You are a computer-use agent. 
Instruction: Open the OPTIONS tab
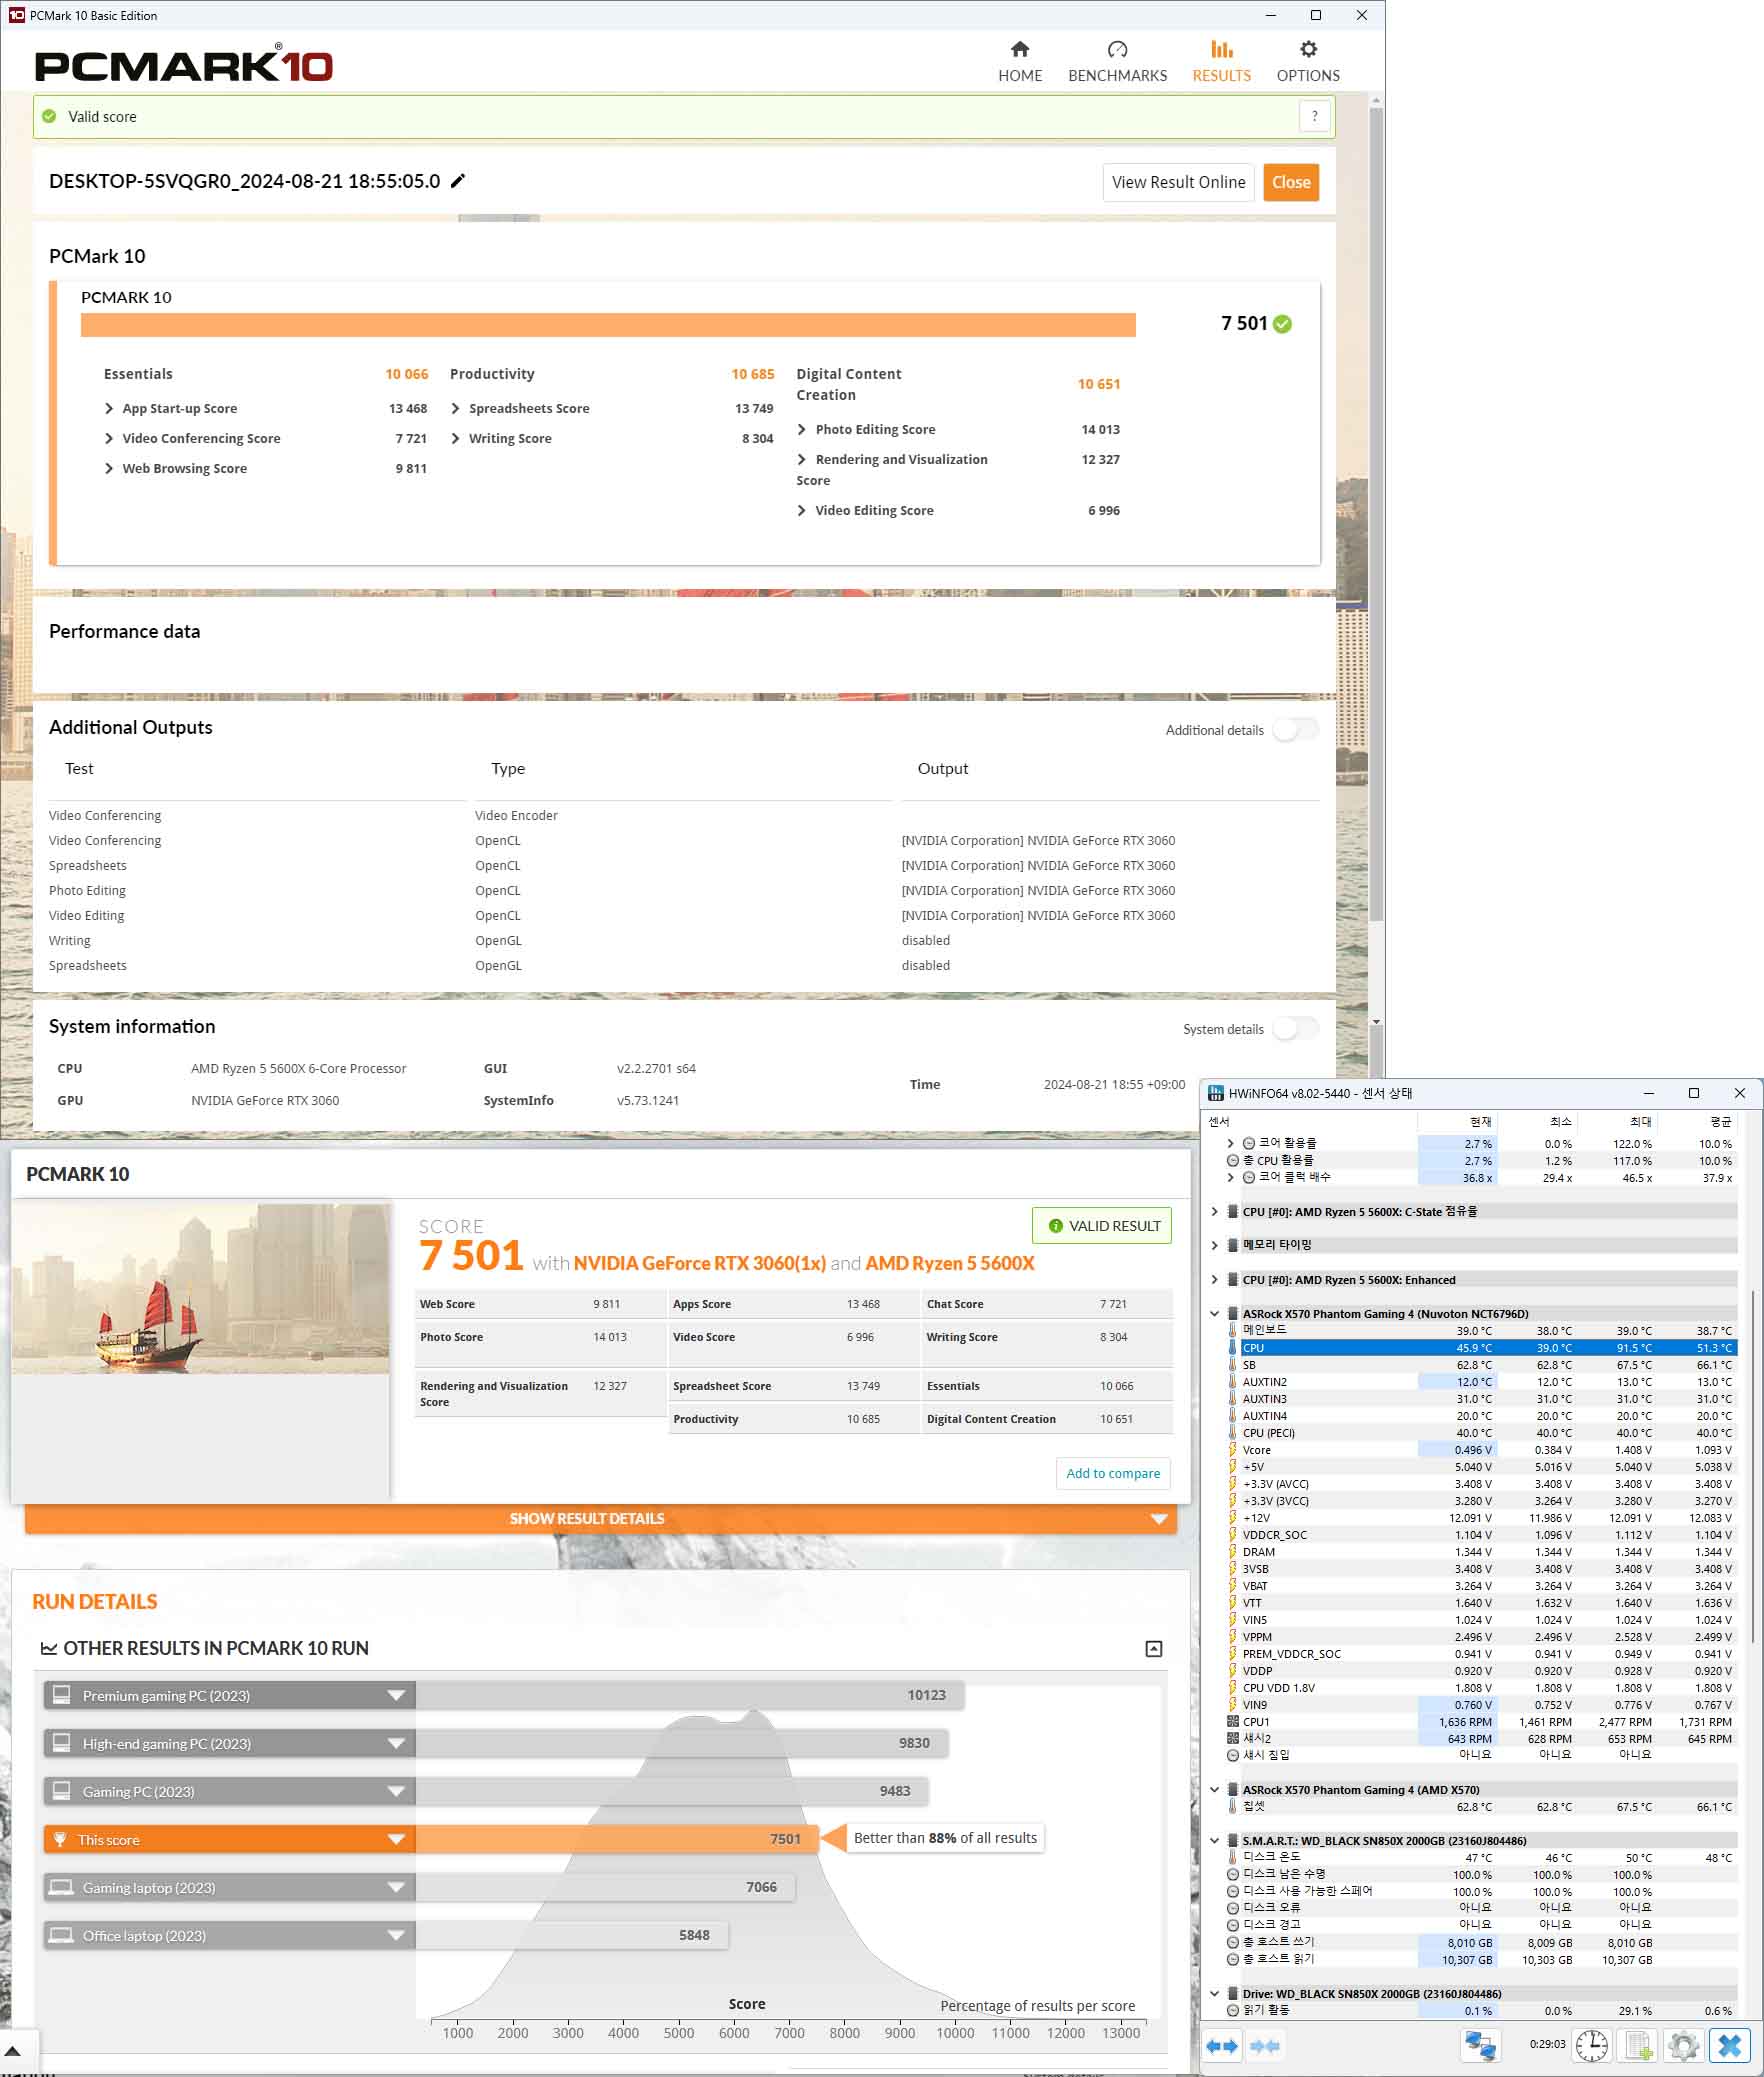click(x=1308, y=62)
